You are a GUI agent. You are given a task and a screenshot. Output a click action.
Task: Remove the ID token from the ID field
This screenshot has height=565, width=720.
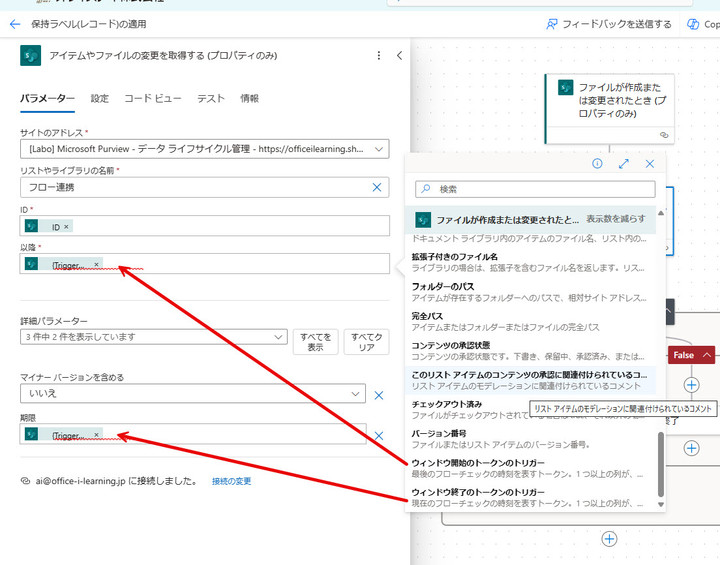tap(66, 227)
